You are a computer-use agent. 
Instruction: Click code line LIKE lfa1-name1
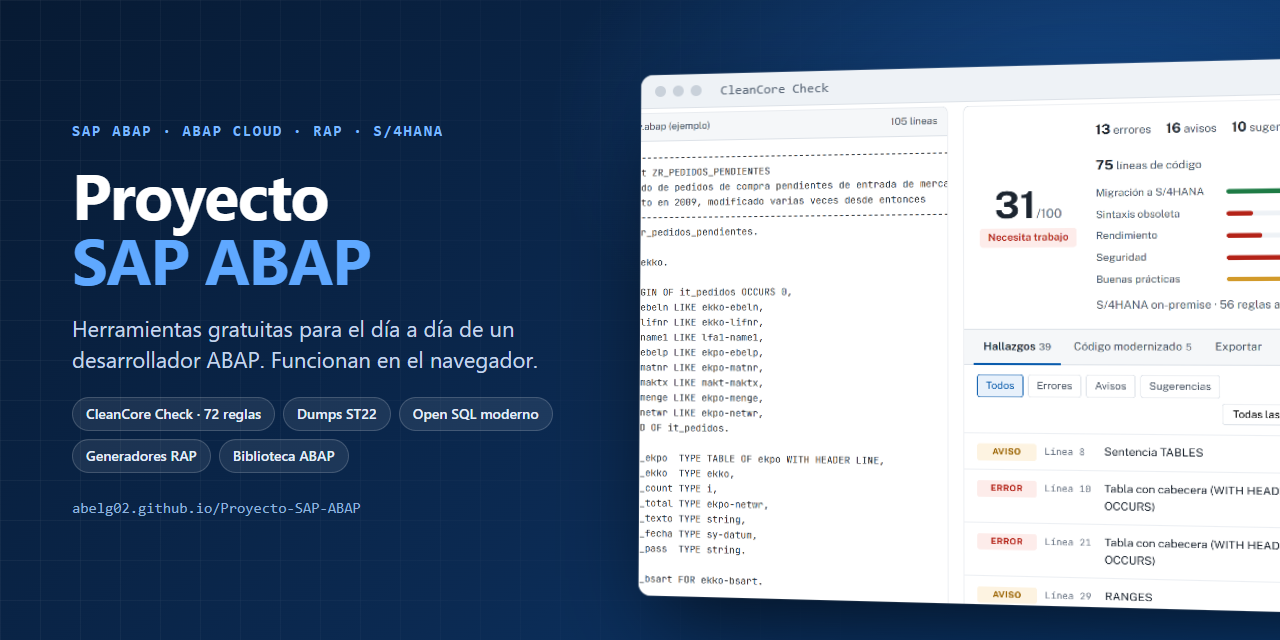click(x=701, y=337)
